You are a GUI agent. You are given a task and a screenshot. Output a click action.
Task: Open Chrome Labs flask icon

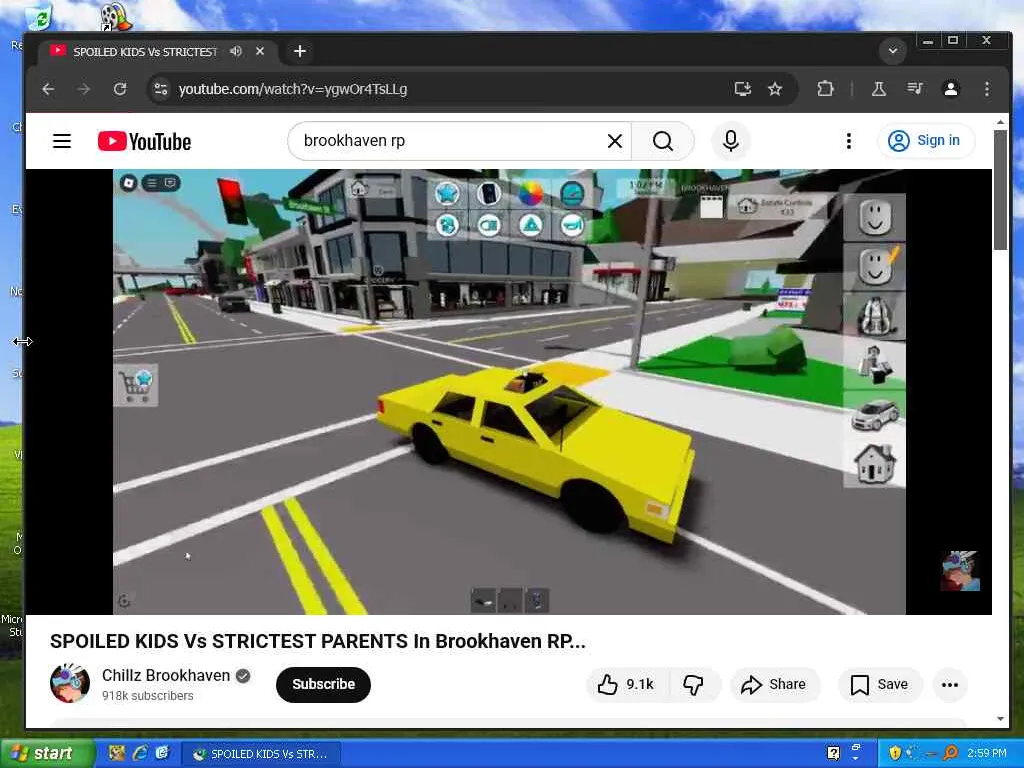(x=878, y=89)
